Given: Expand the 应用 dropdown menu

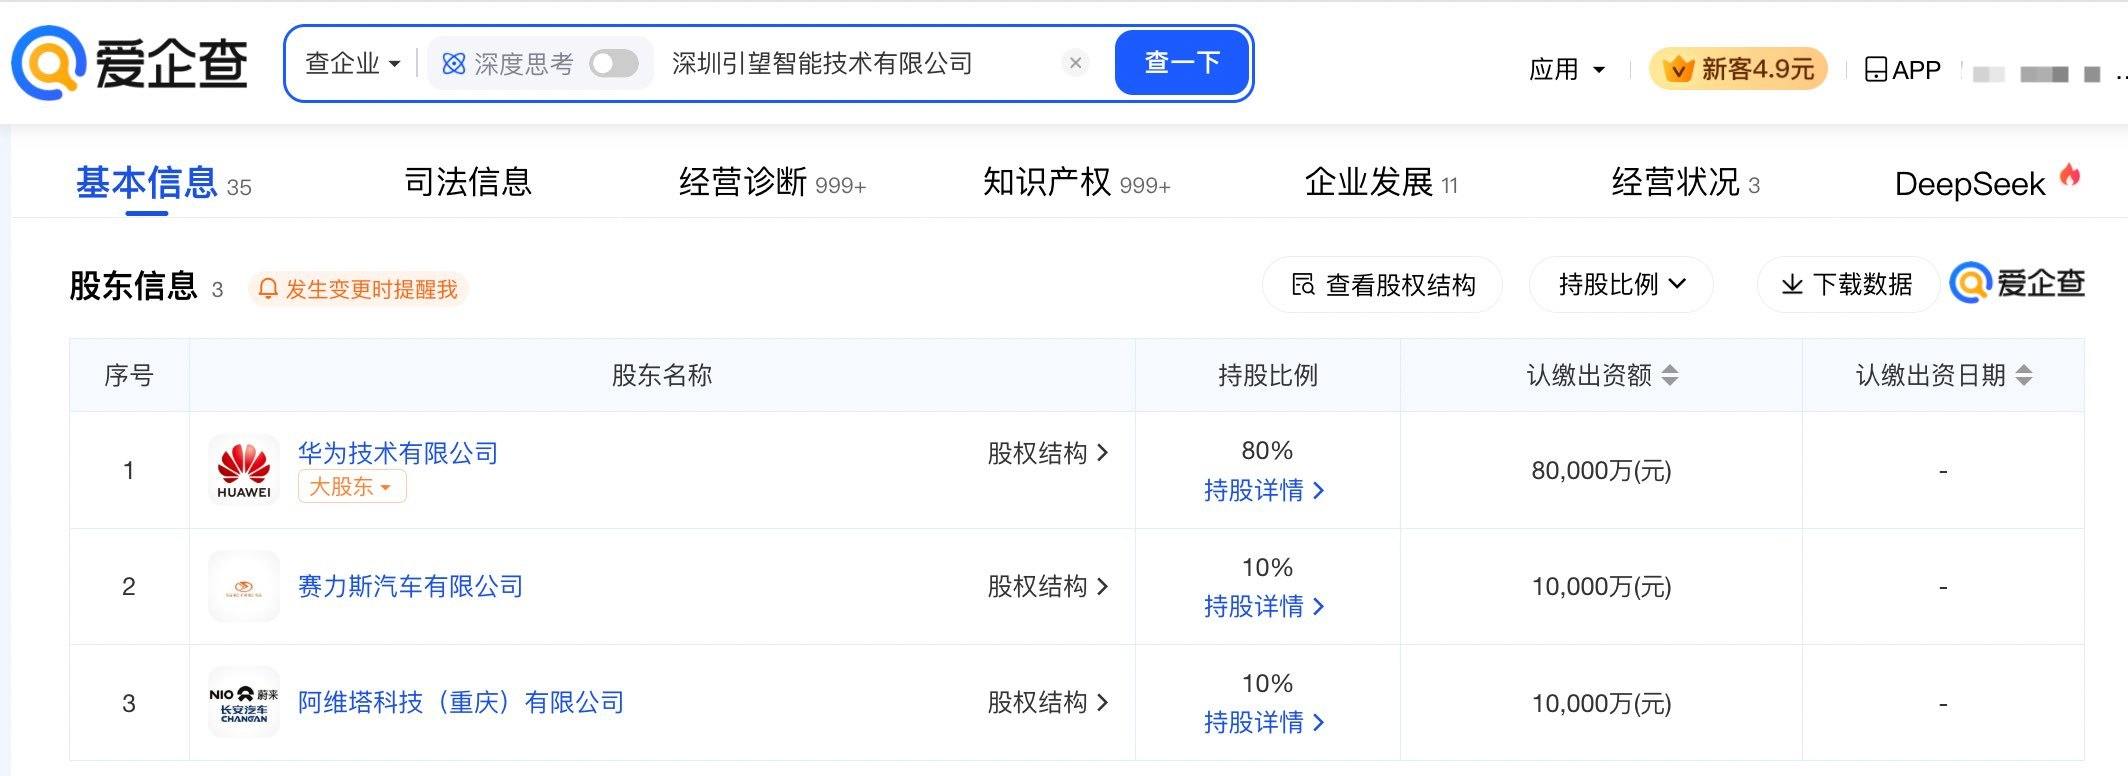Looking at the screenshot, I should point(1567,70).
